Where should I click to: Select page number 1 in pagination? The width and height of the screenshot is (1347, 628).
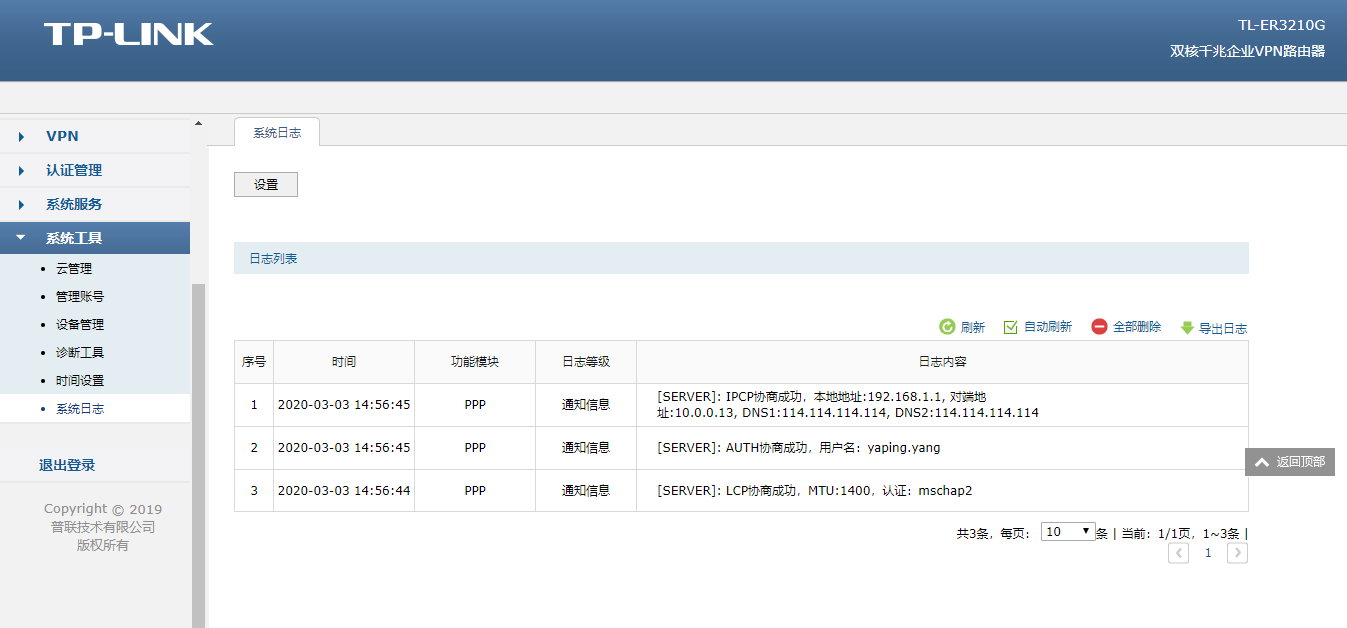(1208, 553)
